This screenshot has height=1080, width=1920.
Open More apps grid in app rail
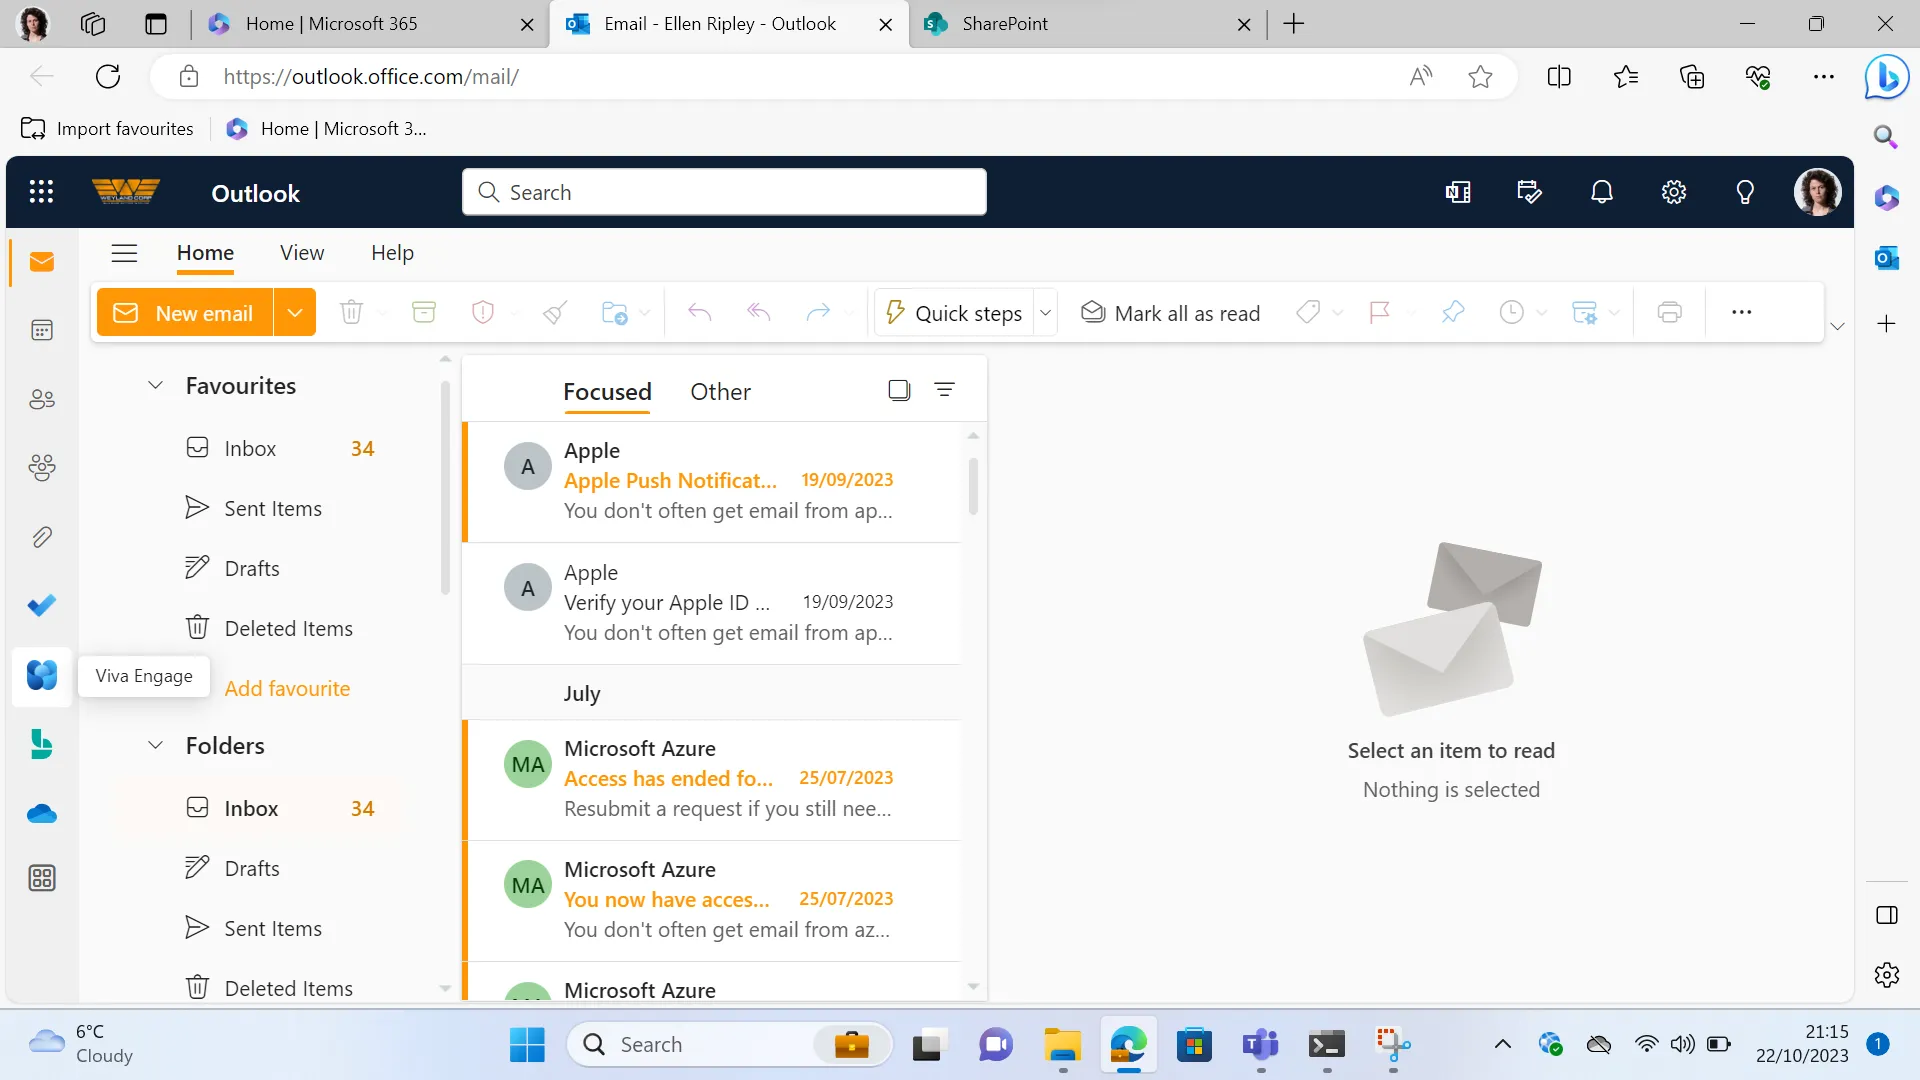click(42, 878)
